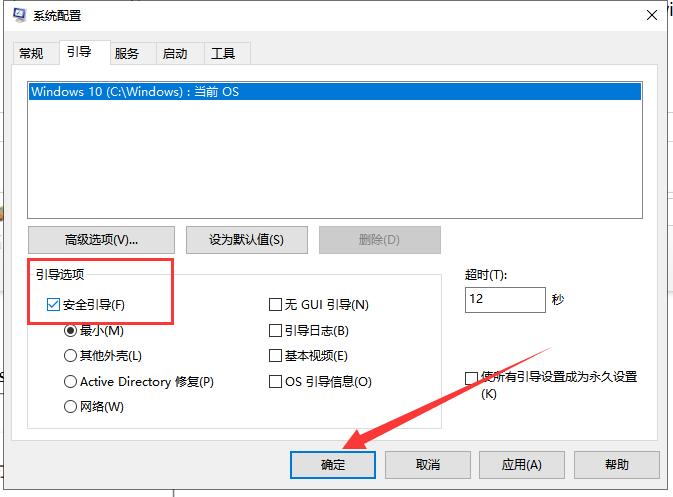673x497 pixels.
Task: Check the 引导日志 option
Action: [276, 331]
